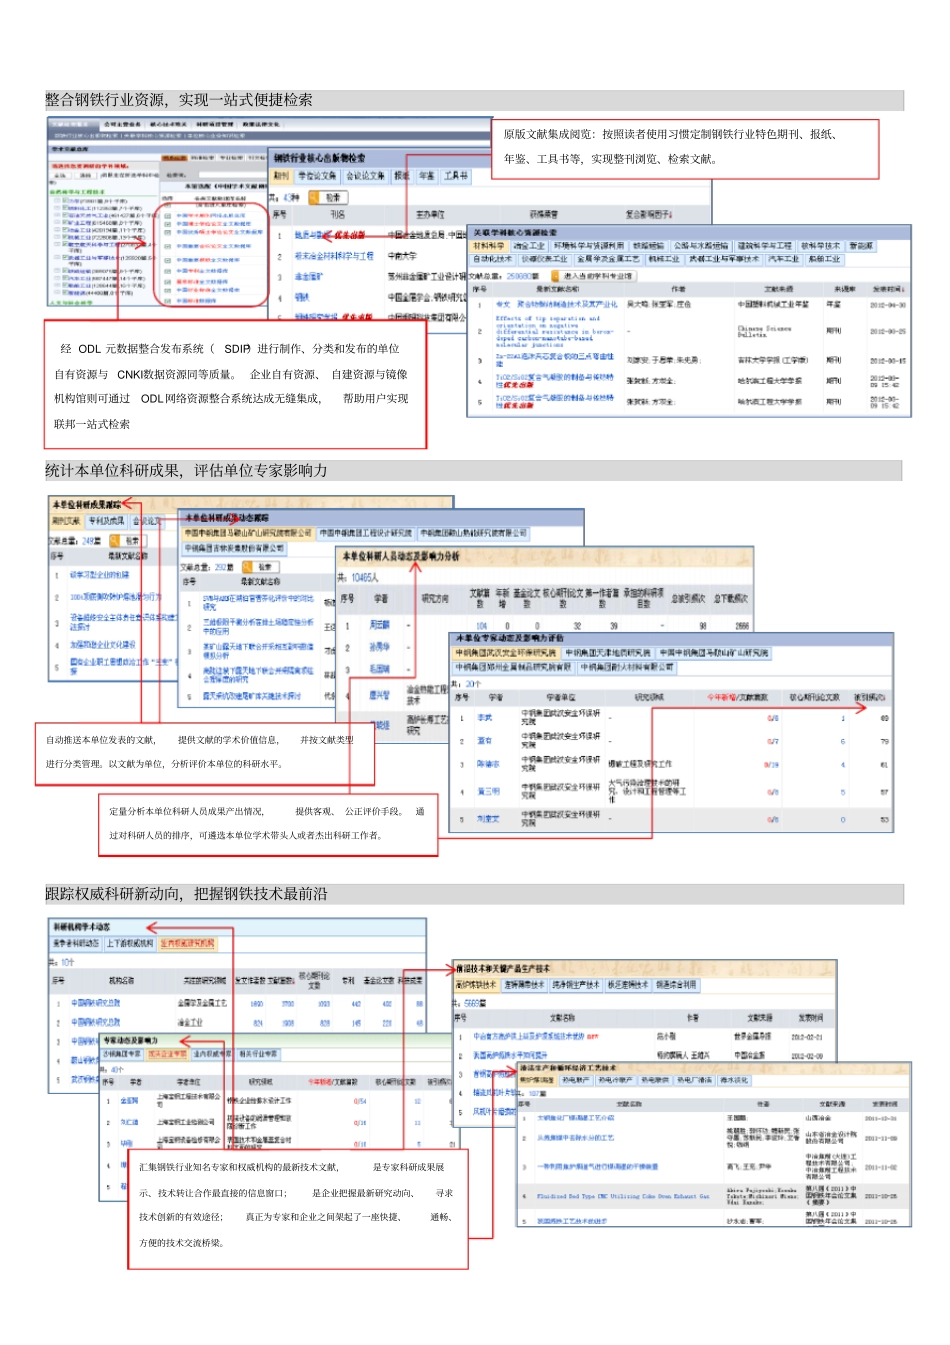Viewport: 950px width, 1345px height.
Task: Select the 连铸薄带技术 tab
Action: pyautogui.click(x=524, y=985)
